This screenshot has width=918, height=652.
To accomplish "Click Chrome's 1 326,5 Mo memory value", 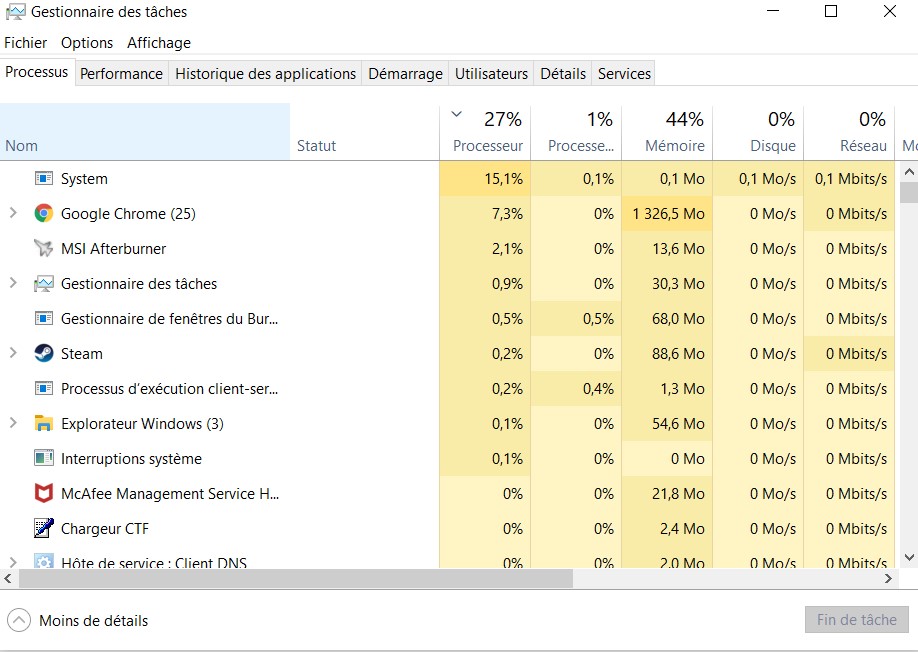I will tap(668, 214).
